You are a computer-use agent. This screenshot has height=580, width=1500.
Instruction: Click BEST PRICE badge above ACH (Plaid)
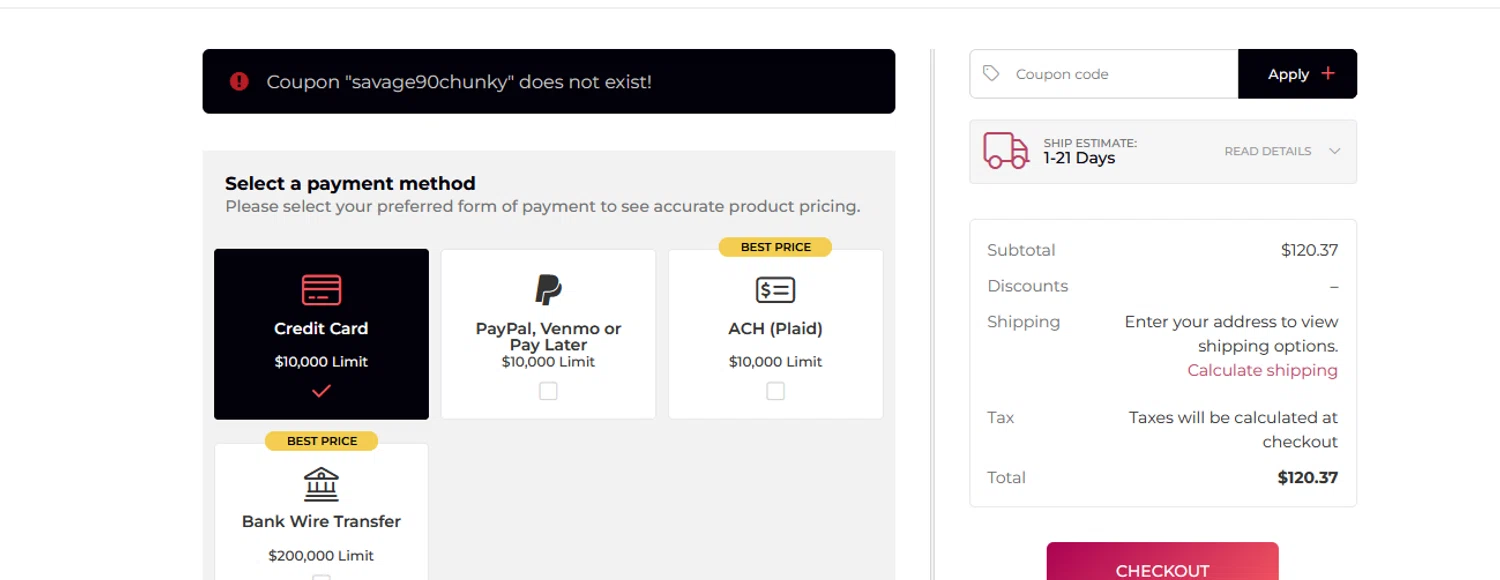click(775, 247)
